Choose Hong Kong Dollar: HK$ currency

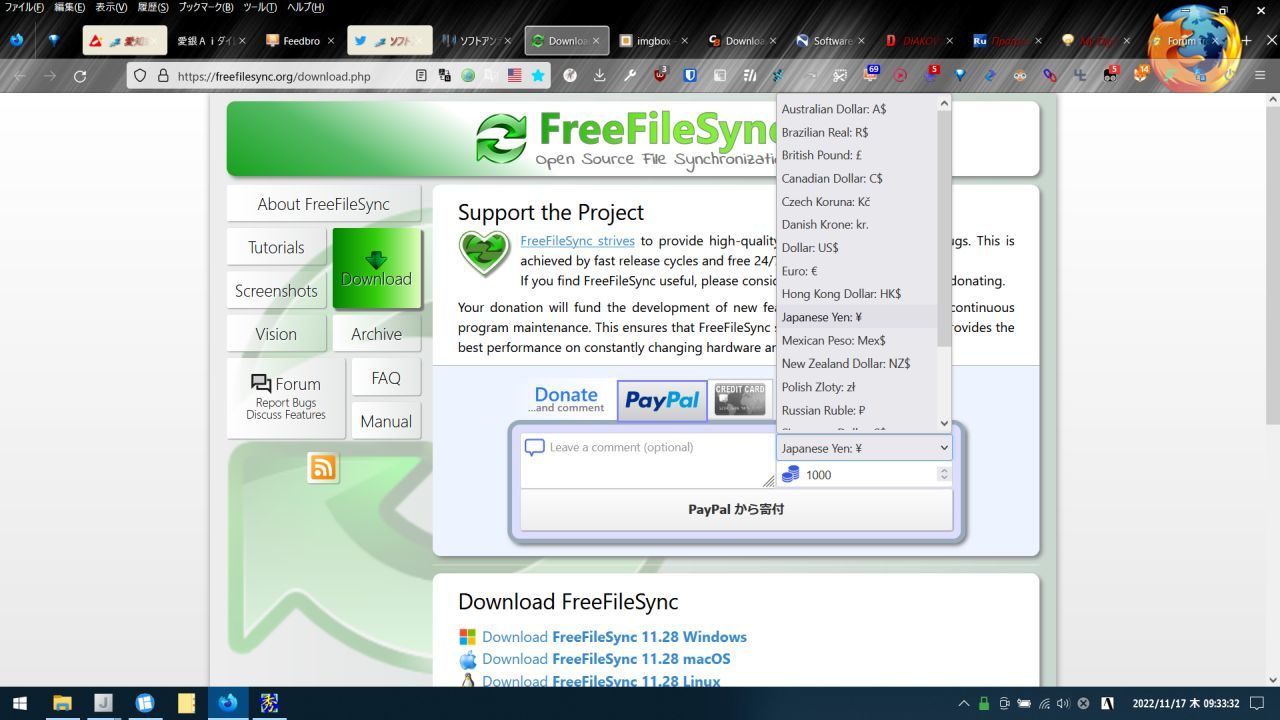(x=857, y=294)
